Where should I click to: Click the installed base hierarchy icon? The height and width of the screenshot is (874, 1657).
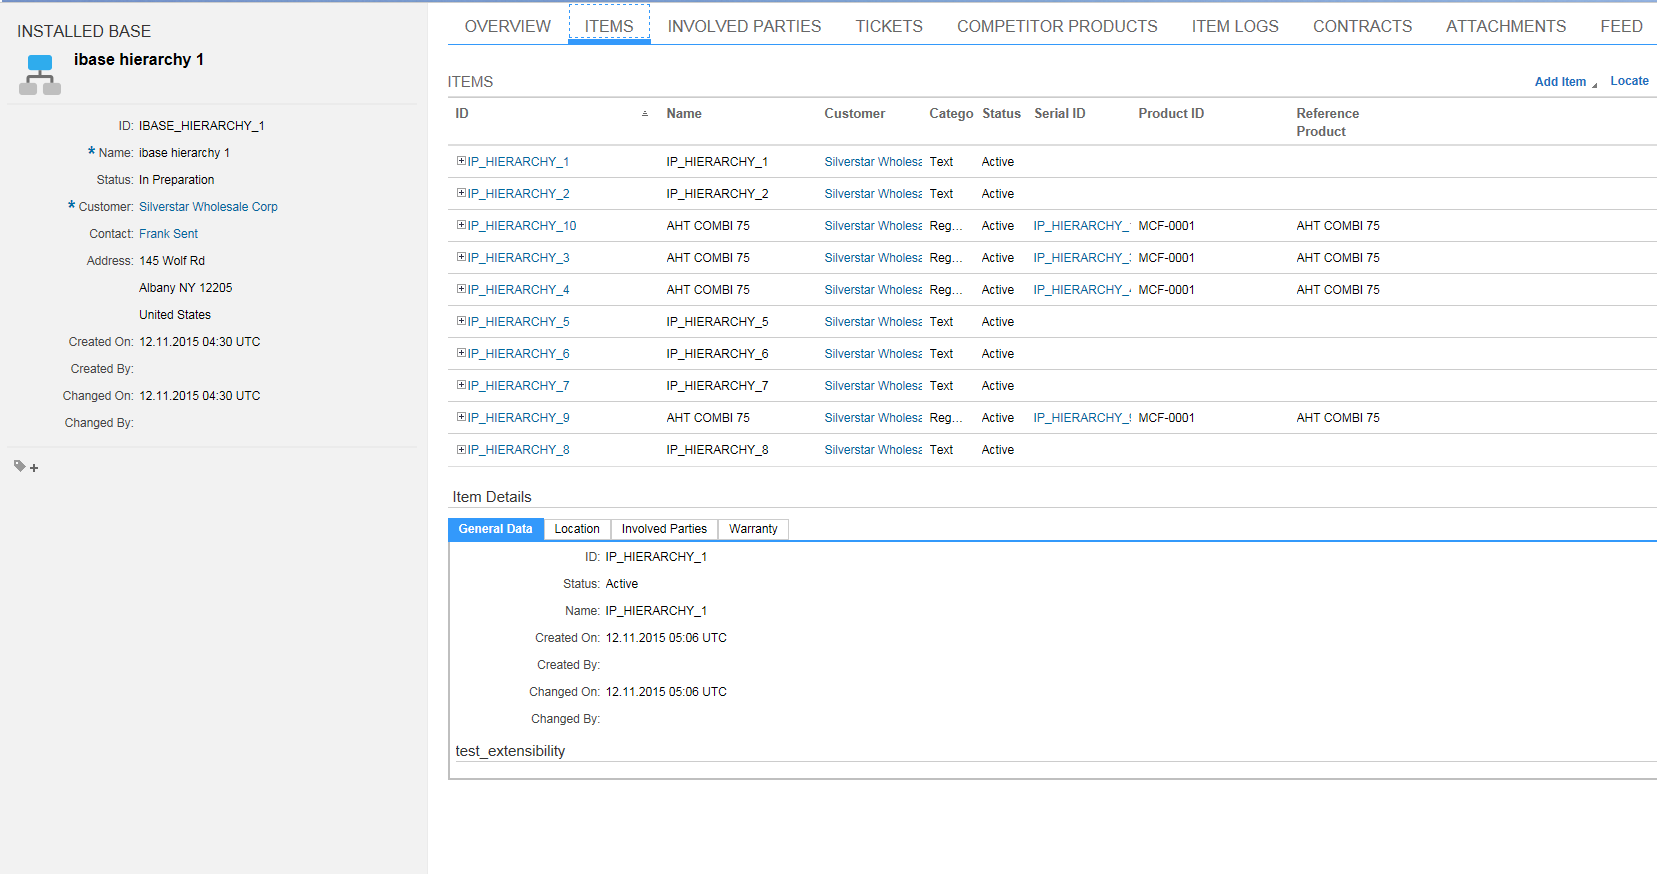point(40,75)
